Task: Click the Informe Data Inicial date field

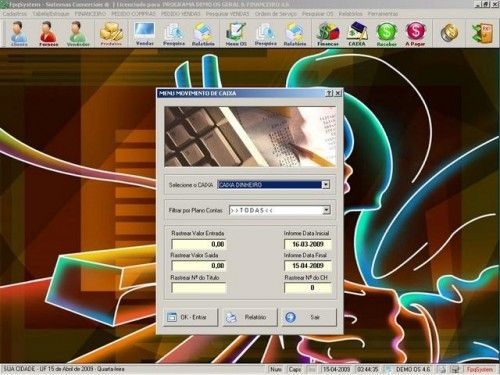Action: (x=308, y=244)
